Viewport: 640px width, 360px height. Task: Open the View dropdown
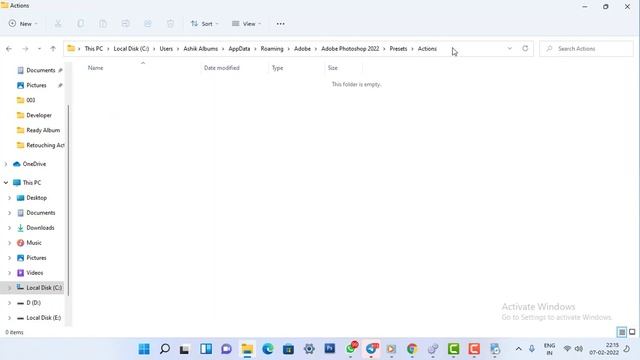coord(247,24)
